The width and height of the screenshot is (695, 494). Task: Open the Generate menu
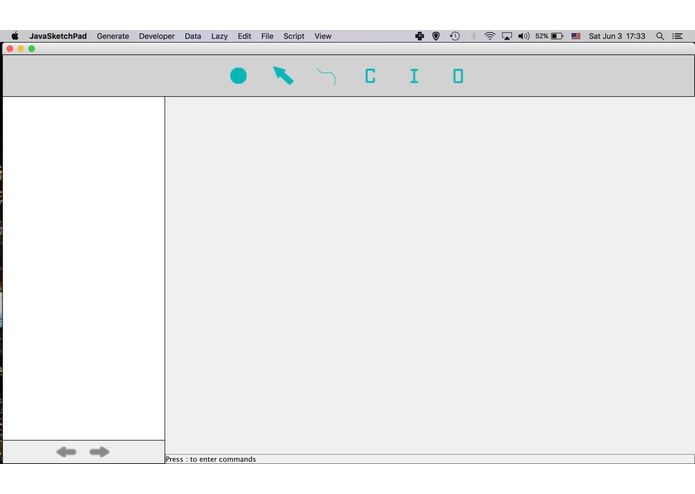(113, 36)
